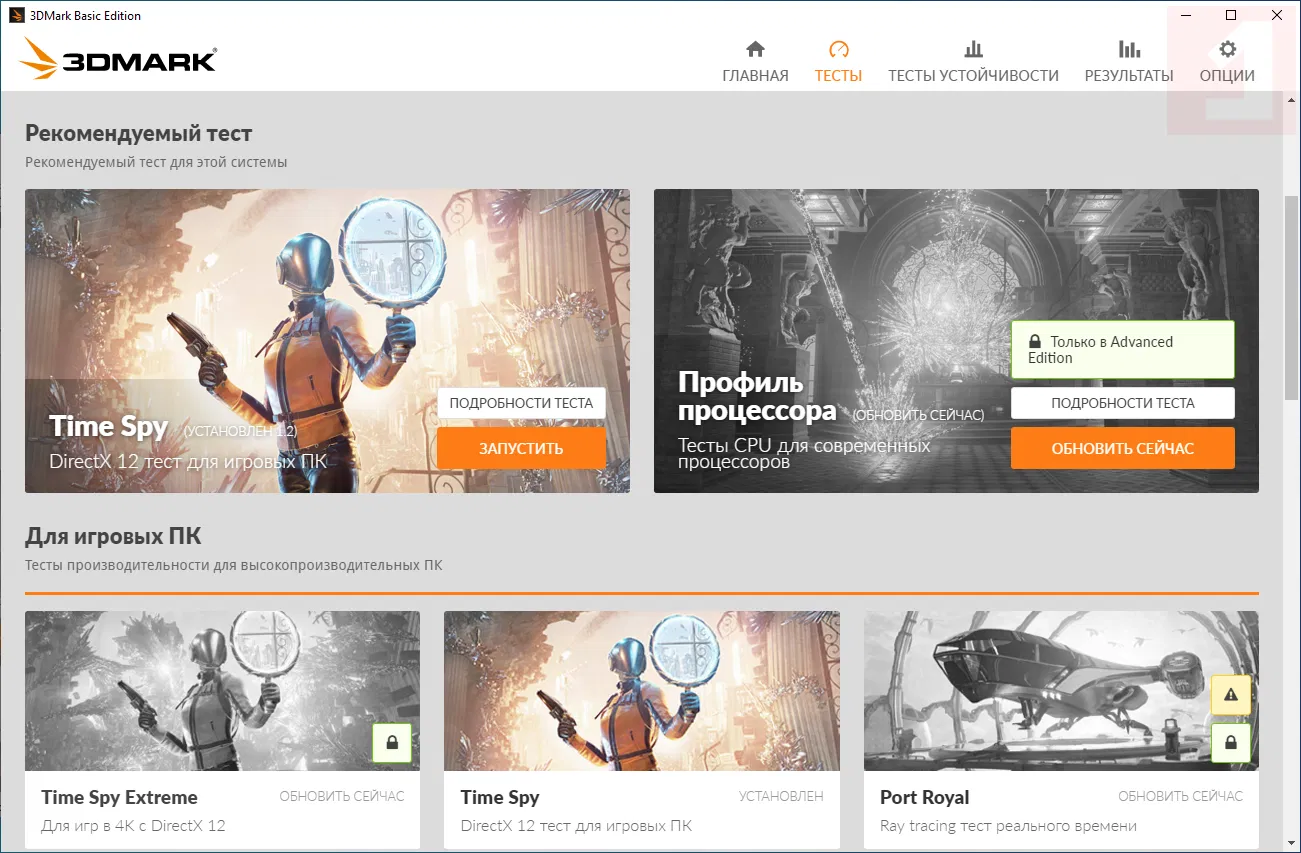Select the Time Spy Extreme thumbnail image

pyautogui.click(x=222, y=691)
